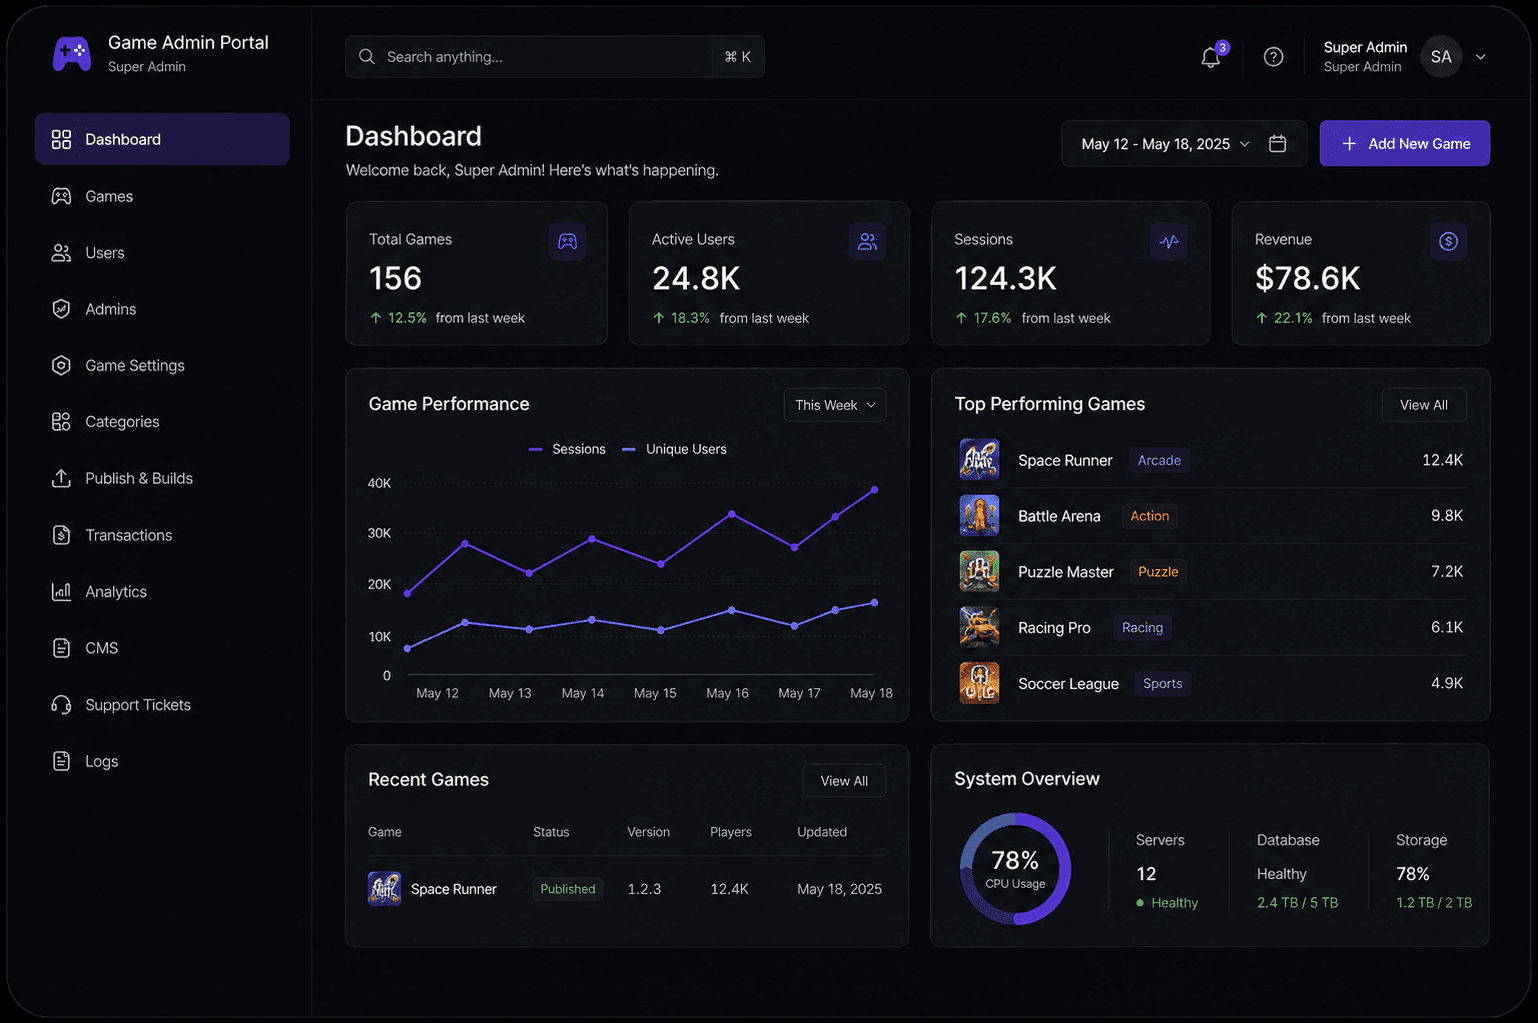This screenshot has width=1538, height=1023.
Task: Click the Puzzle category tag
Action: 1158,572
